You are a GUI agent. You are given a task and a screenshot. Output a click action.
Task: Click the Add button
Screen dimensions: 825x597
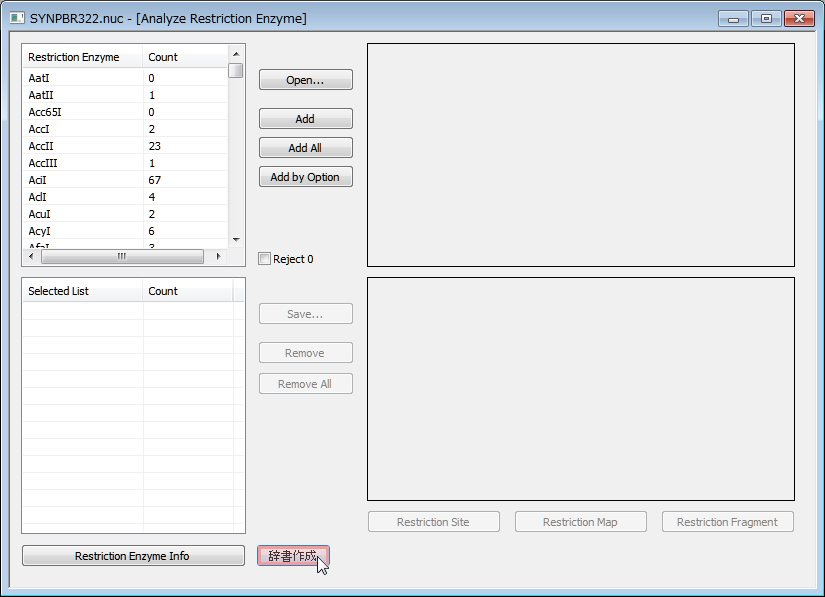tap(305, 119)
